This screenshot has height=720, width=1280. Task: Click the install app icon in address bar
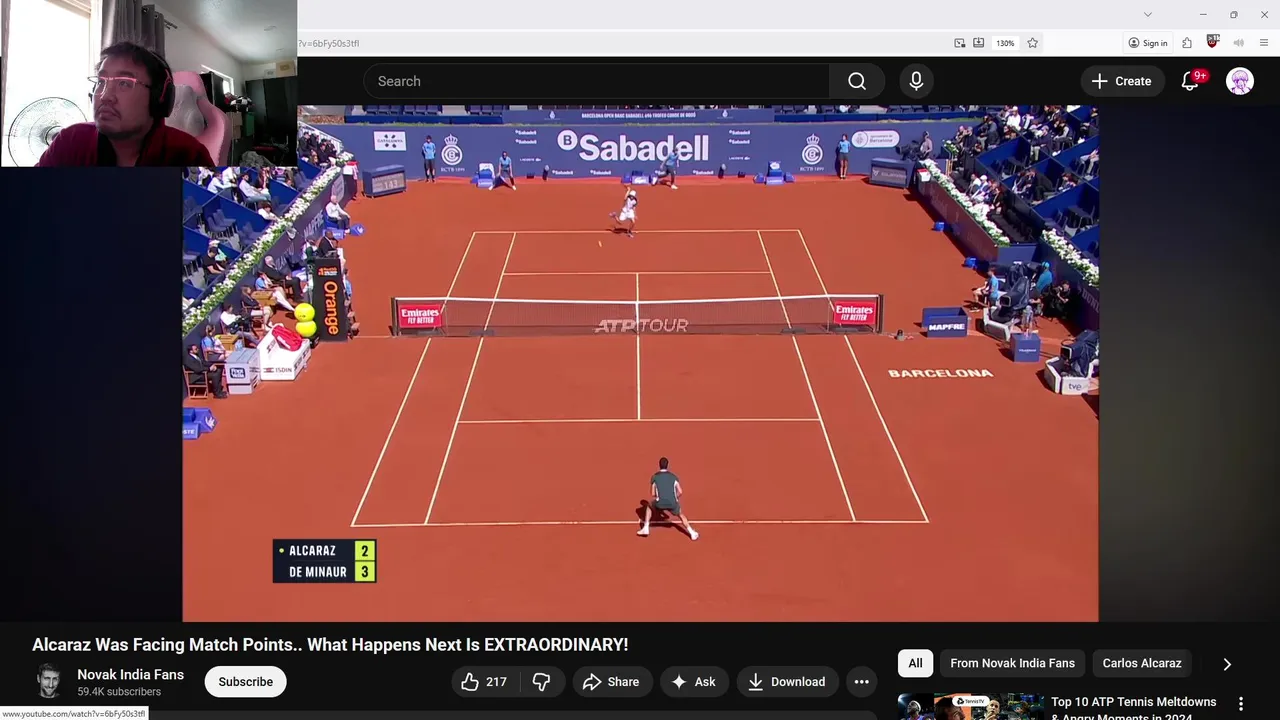click(979, 43)
